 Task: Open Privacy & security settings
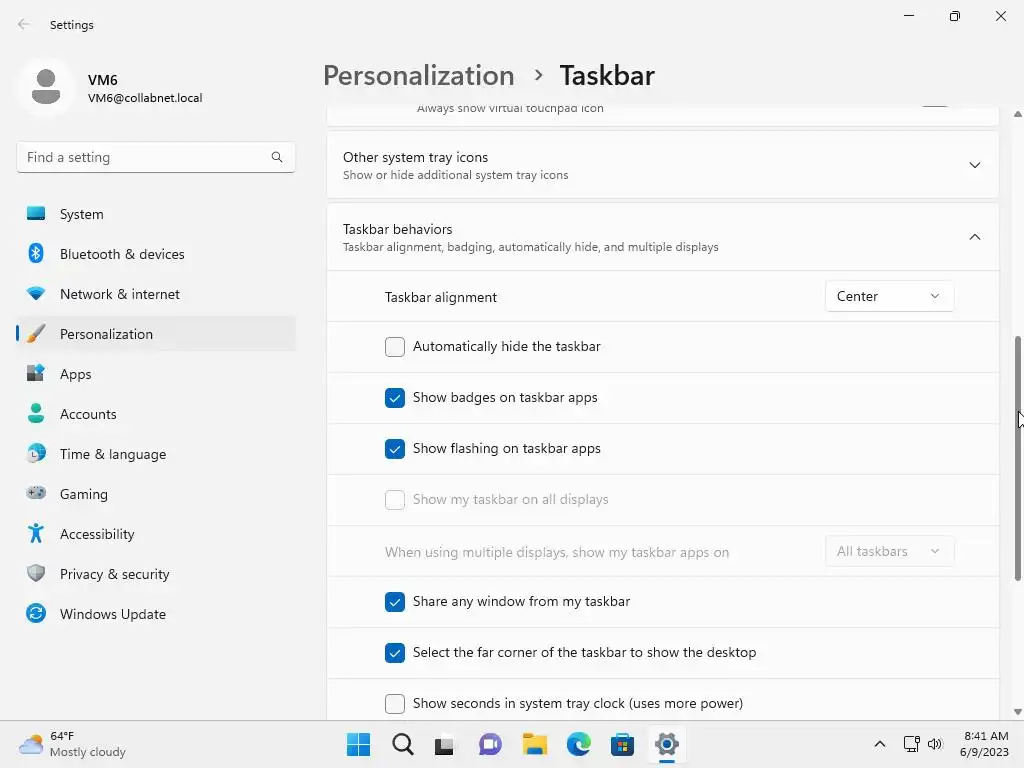point(114,575)
